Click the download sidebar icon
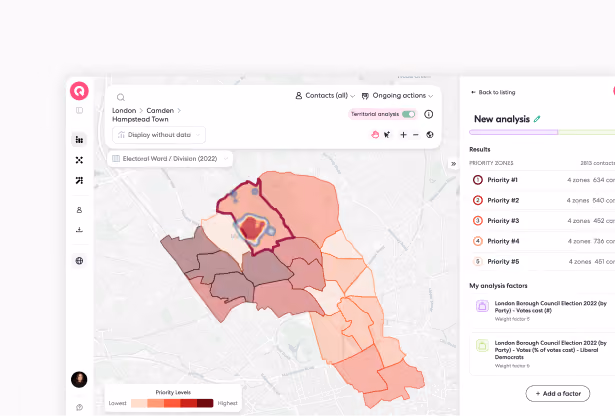 click(79, 230)
